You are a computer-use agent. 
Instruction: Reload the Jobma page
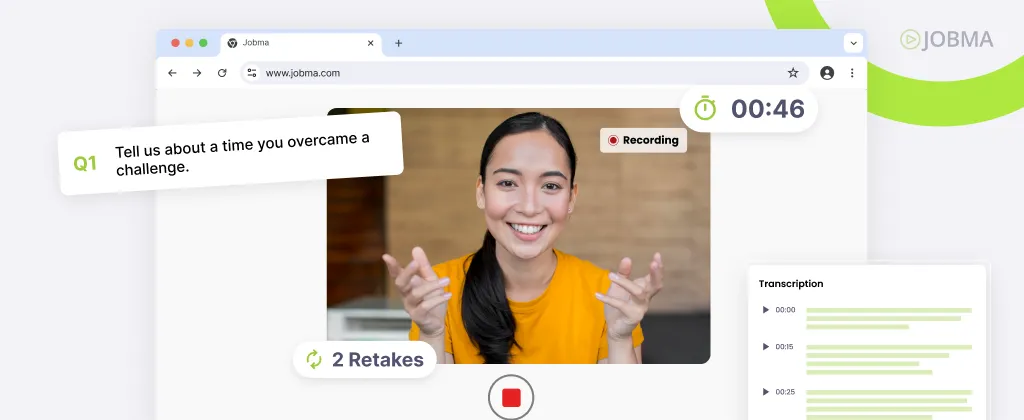pyautogui.click(x=222, y=73)
